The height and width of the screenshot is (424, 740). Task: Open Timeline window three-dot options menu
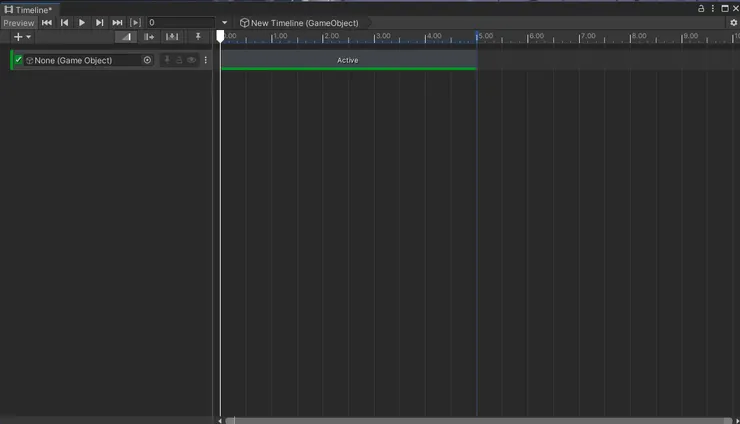tap(713, 8)
